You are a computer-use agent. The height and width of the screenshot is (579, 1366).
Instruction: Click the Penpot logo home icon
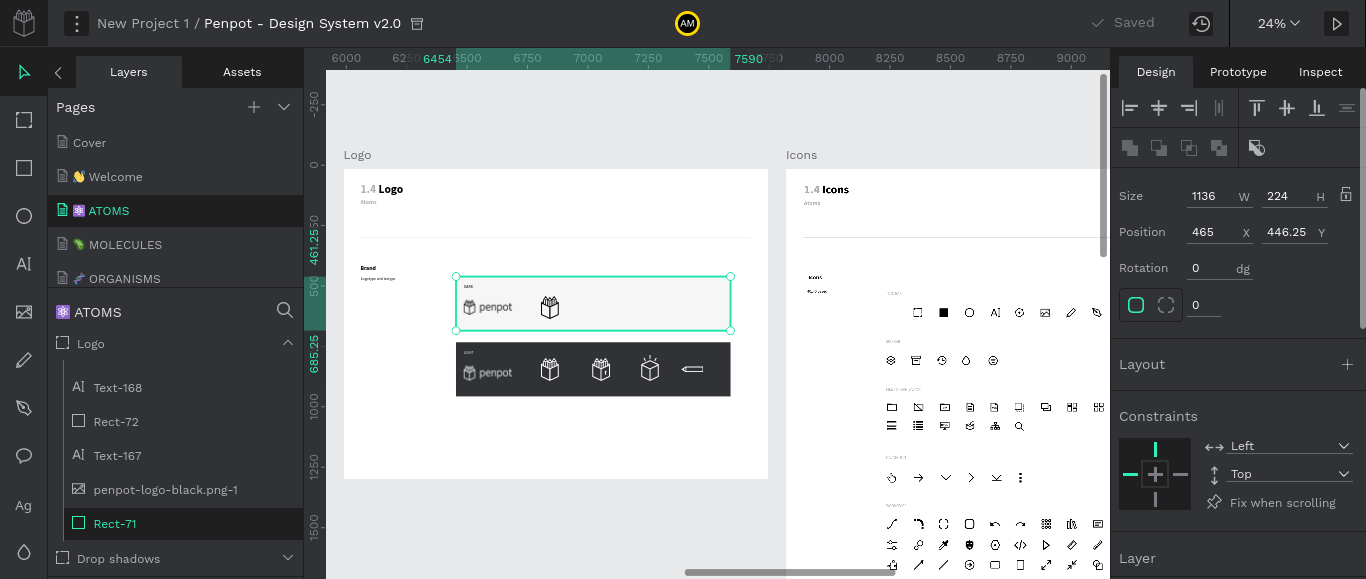pos(24,23)
